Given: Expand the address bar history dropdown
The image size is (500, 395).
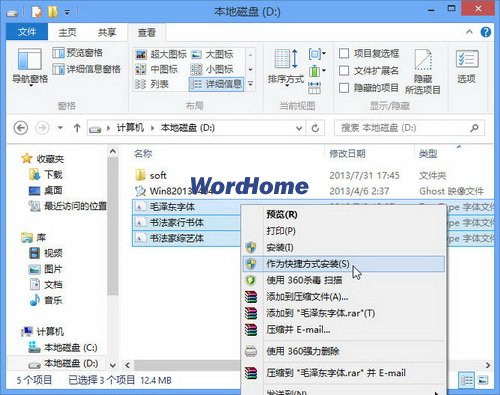Looking at the screenshot, I should [299, 128].
